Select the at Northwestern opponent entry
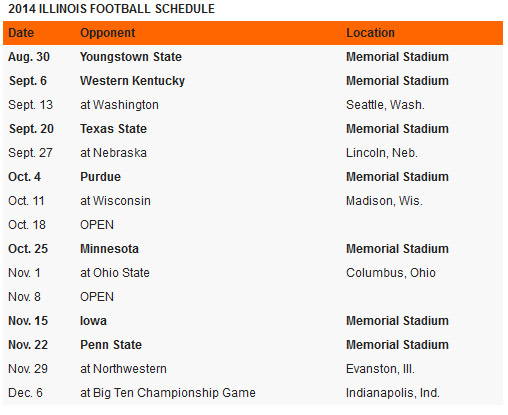Image resolution: width=508 pixels, height=415 pixels. pos(123,369)
